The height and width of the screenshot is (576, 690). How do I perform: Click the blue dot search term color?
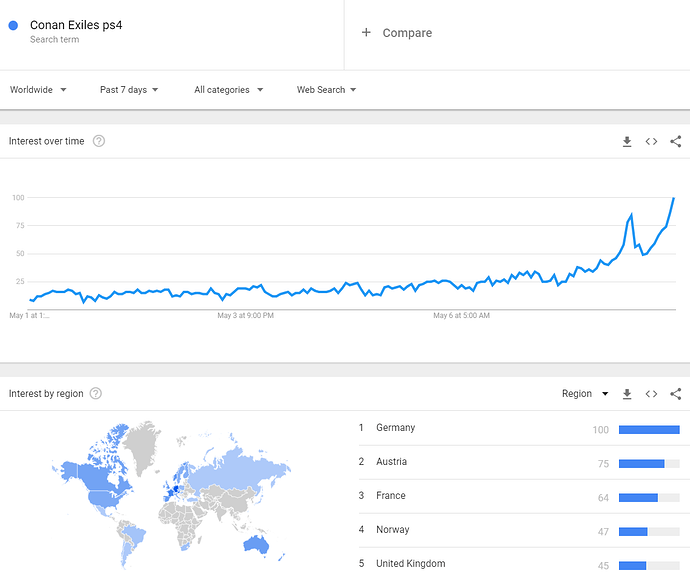pos(13,26)
